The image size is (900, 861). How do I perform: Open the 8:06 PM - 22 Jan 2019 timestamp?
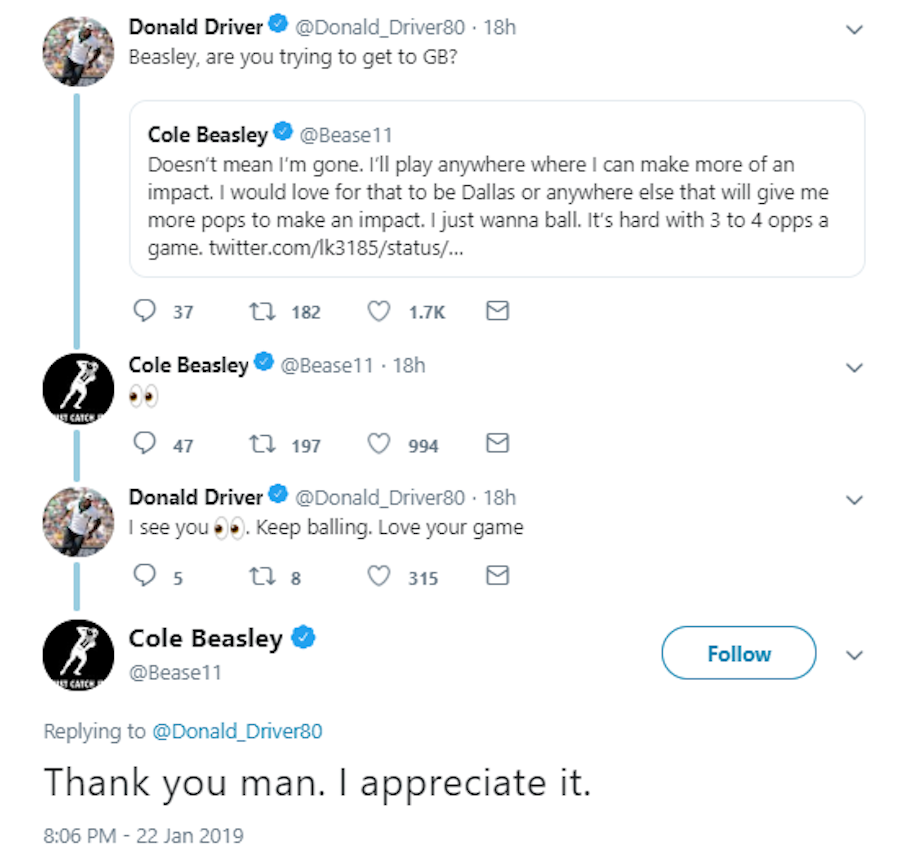(143, 835)
